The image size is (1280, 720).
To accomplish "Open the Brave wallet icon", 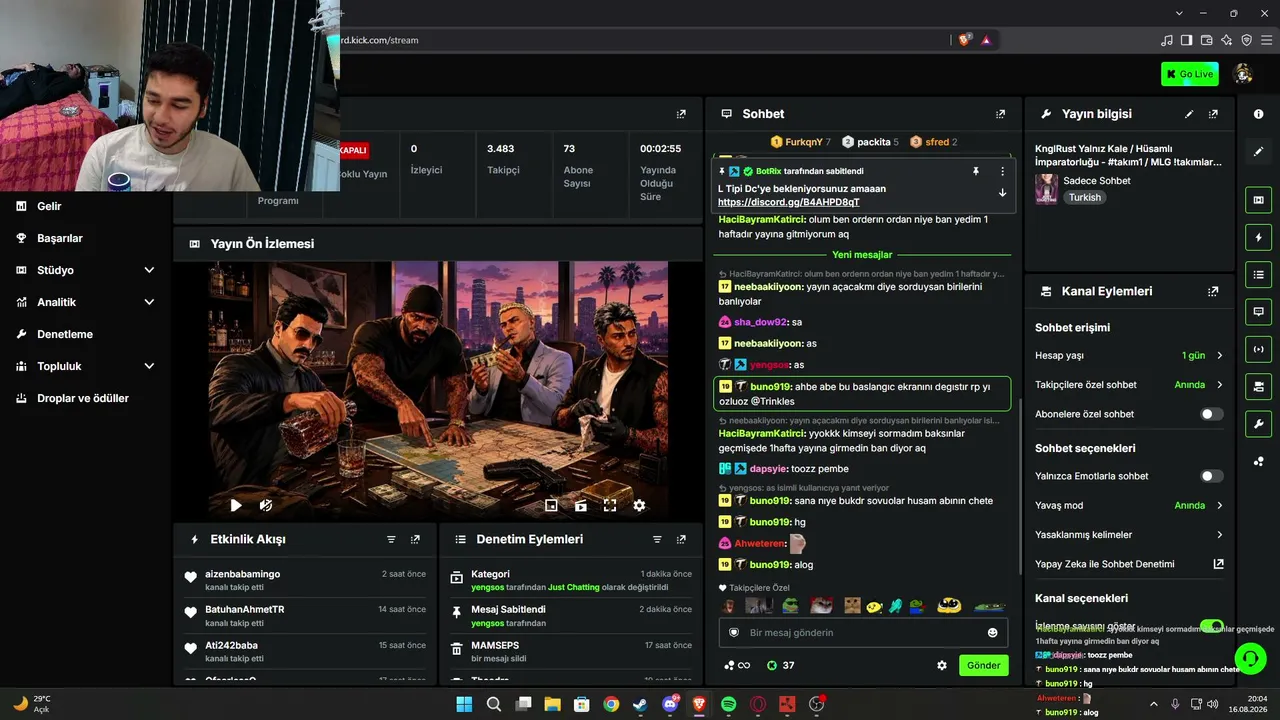I will 1206,40.
